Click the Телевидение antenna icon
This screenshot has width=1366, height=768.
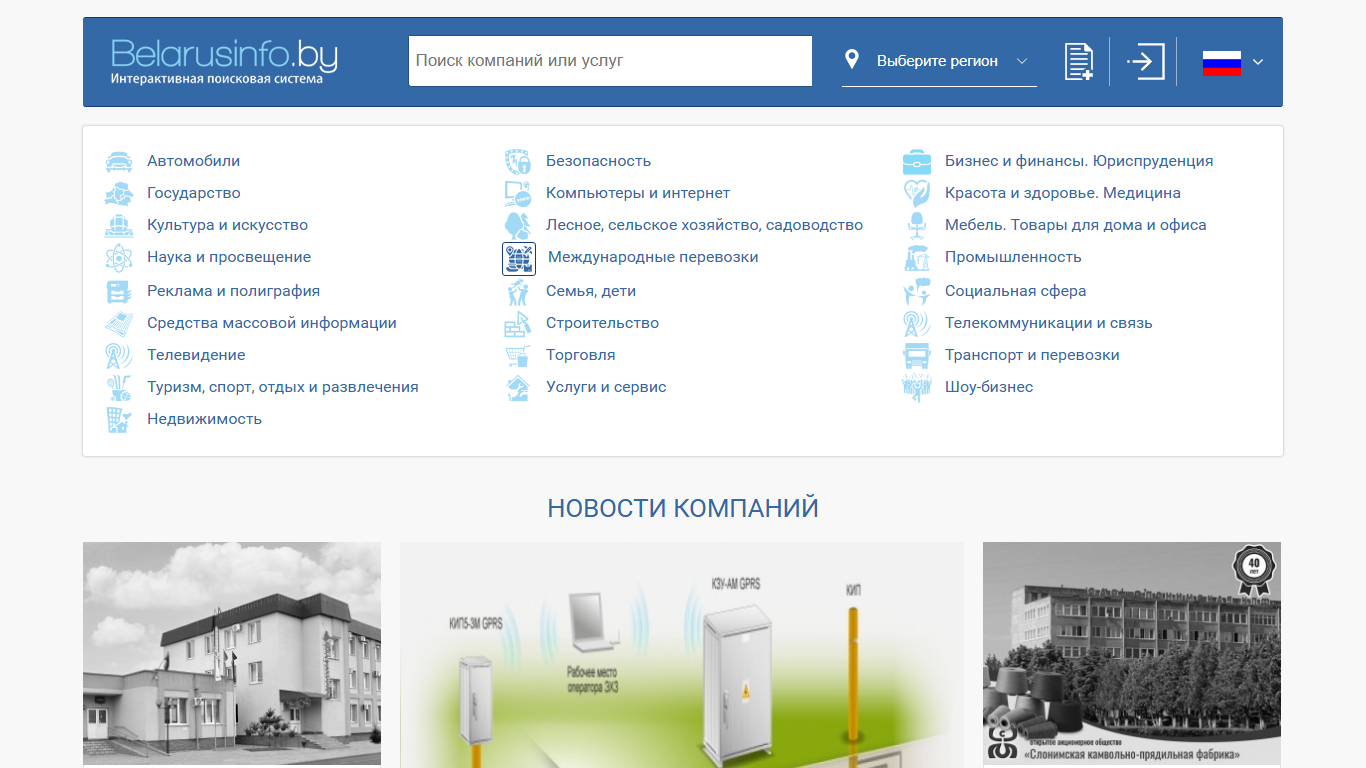coord(119,355)
